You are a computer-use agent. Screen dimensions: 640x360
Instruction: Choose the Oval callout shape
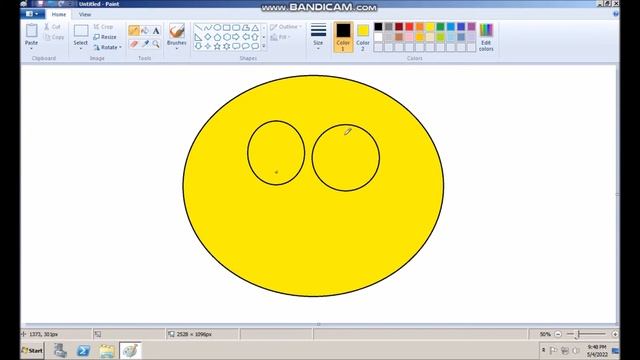click(245, 46)
